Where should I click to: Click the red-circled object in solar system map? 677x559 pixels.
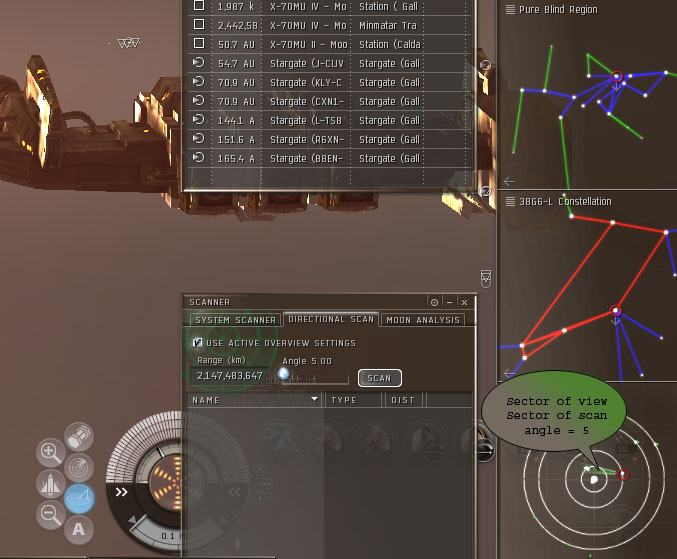coord(623,474)
